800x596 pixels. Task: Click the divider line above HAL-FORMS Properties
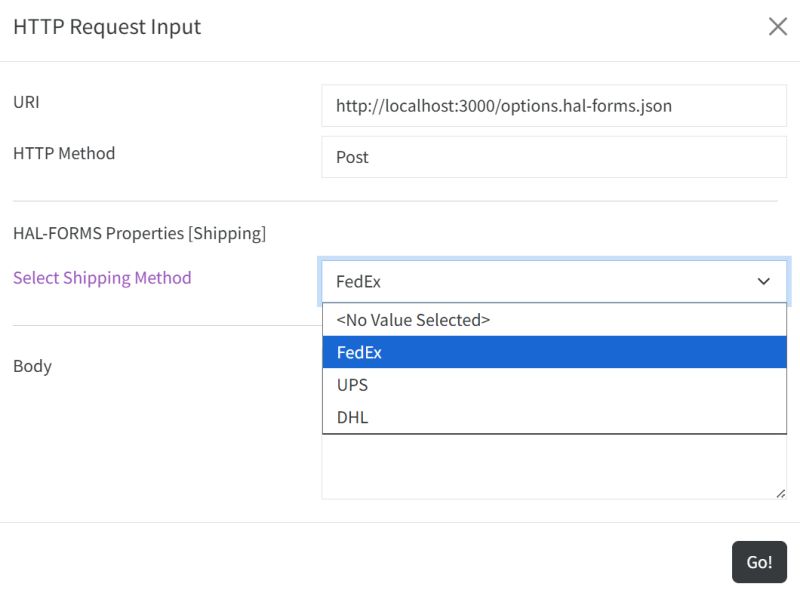tap(394, 201)
